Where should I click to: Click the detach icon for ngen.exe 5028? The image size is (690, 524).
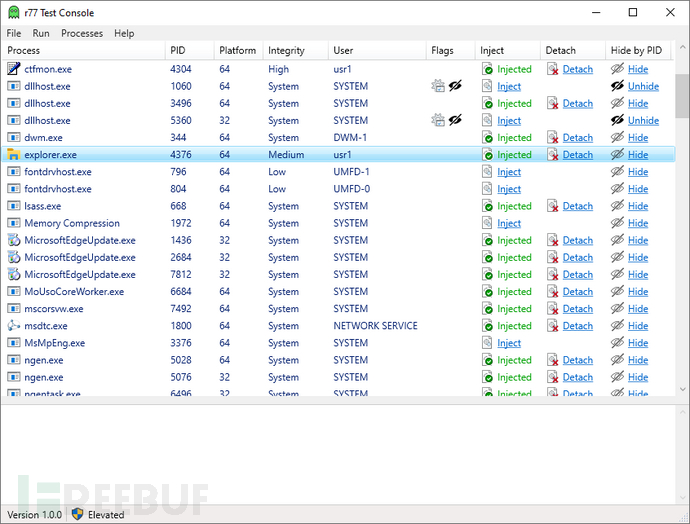[x=553, y=360]
